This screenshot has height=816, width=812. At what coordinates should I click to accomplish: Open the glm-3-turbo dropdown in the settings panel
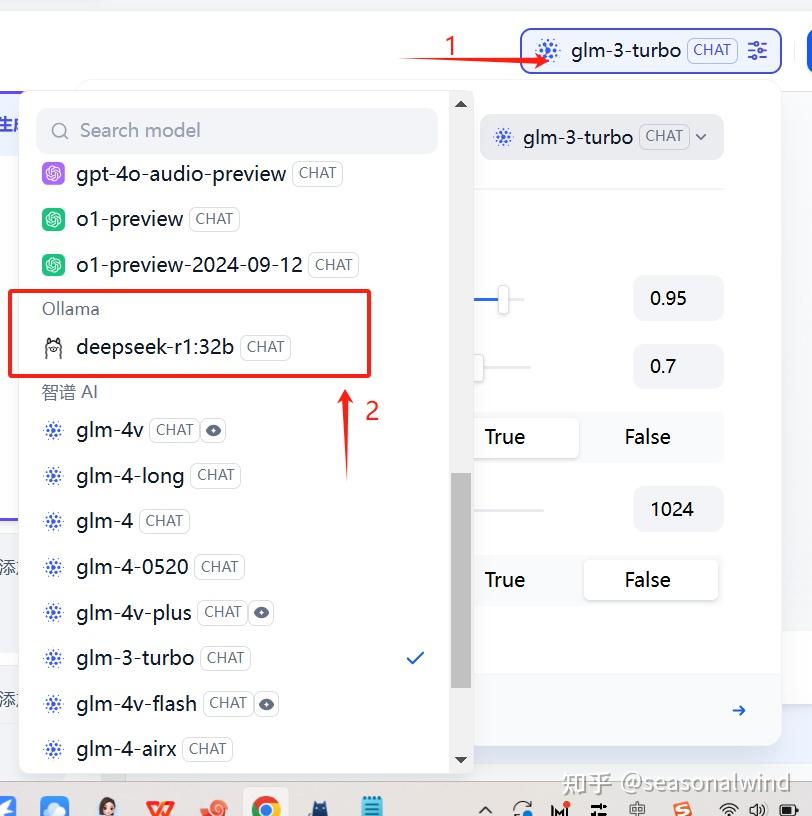700,137
